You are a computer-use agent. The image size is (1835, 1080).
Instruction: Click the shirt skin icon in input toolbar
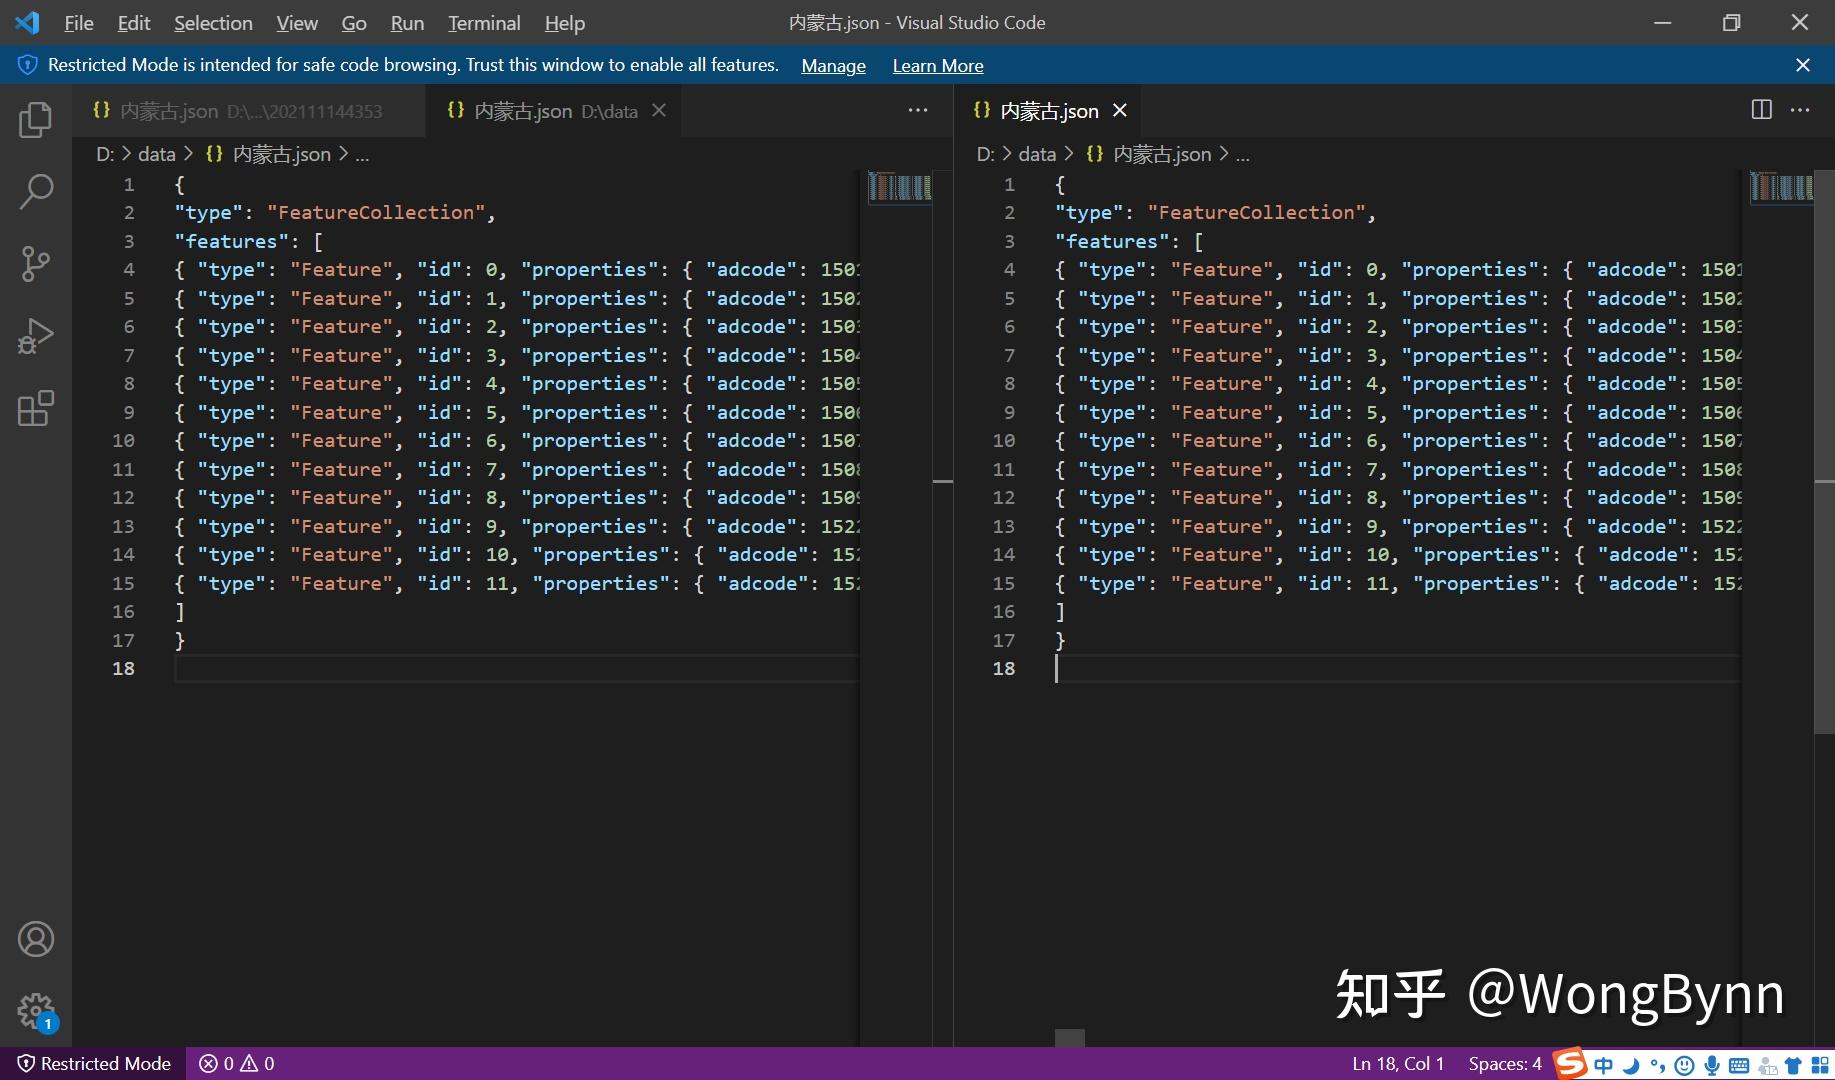[x=1794, y=1066]
